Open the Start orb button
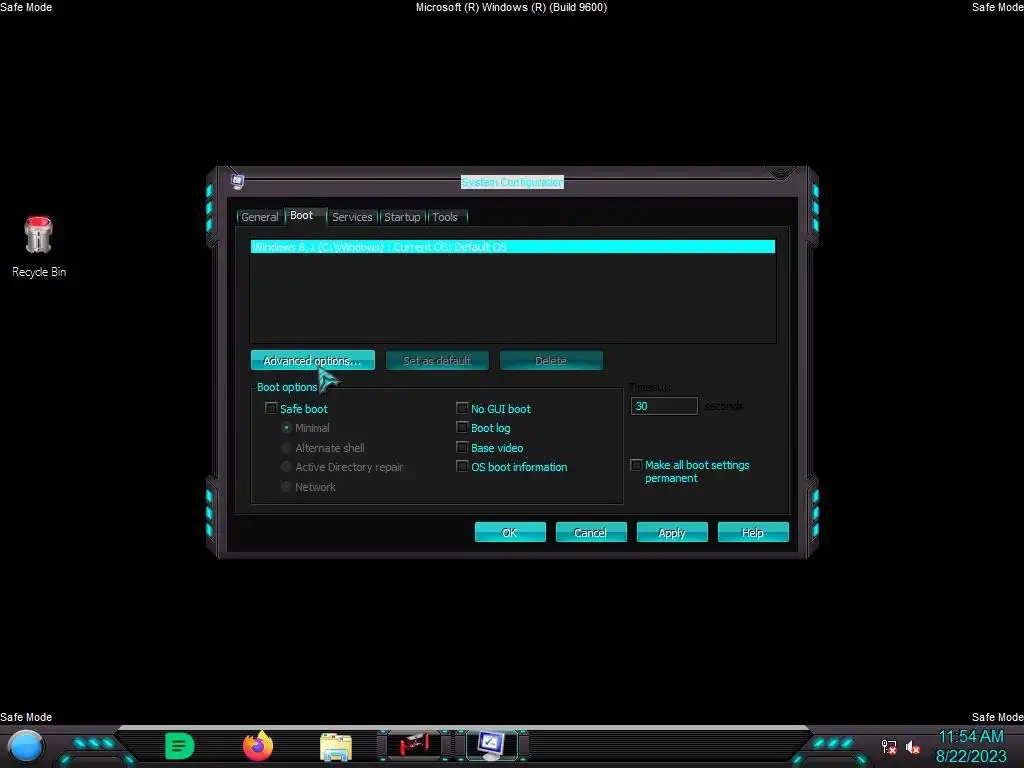1024x768 pixels. pos(25,746)
